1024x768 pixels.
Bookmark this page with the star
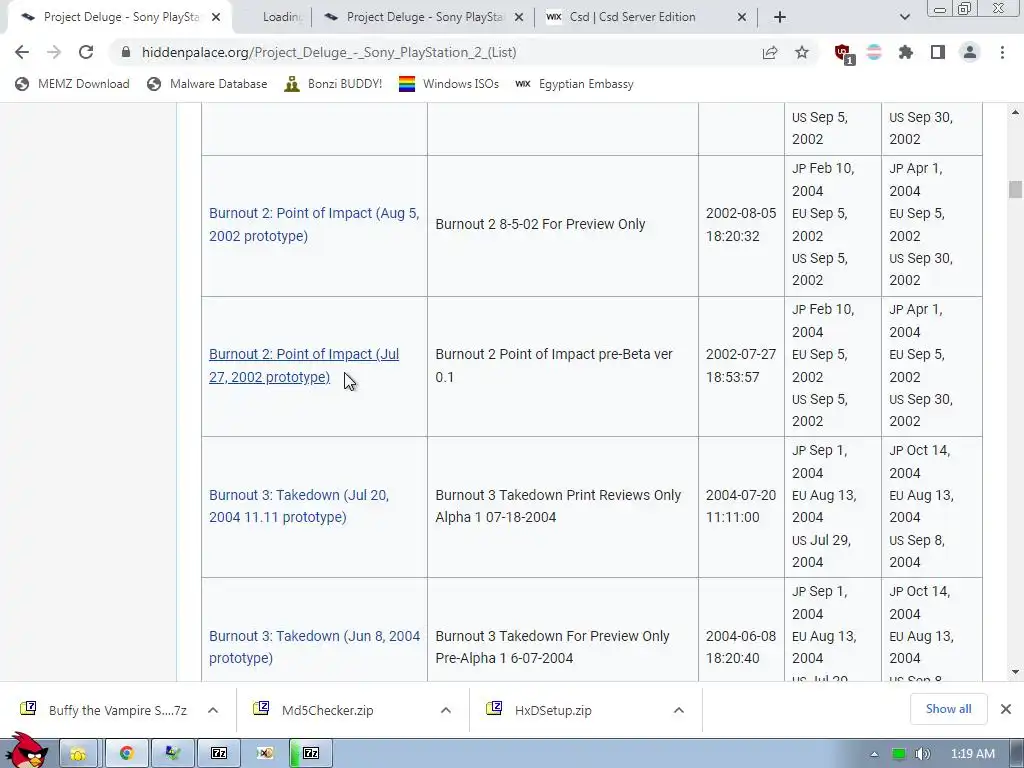[x=802, y=52]
